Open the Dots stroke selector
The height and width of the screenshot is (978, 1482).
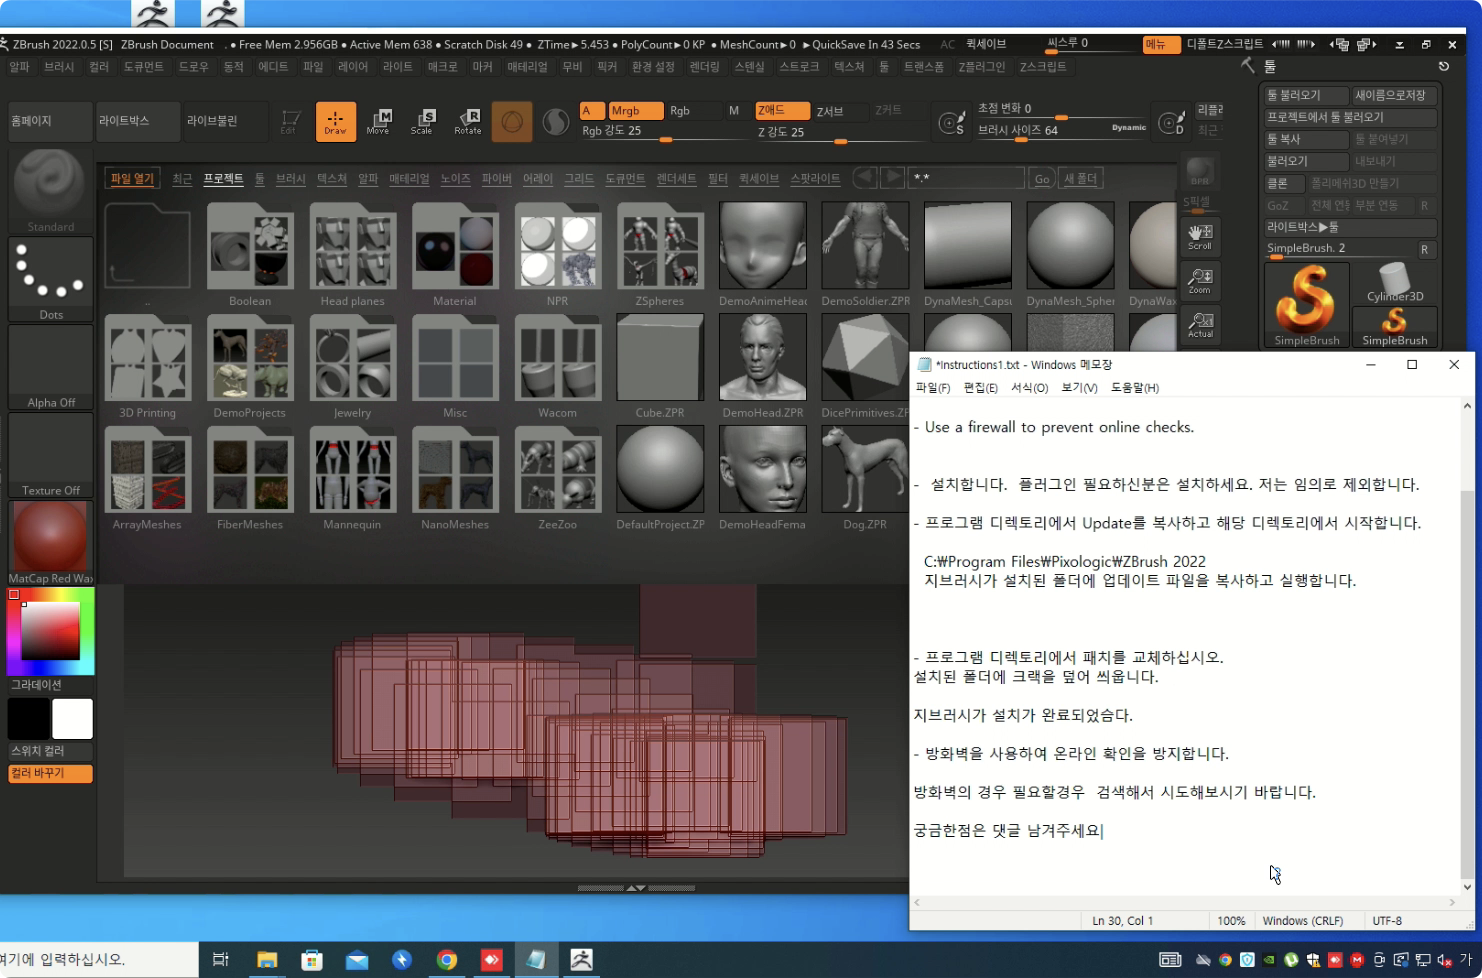tap(50, 279)
